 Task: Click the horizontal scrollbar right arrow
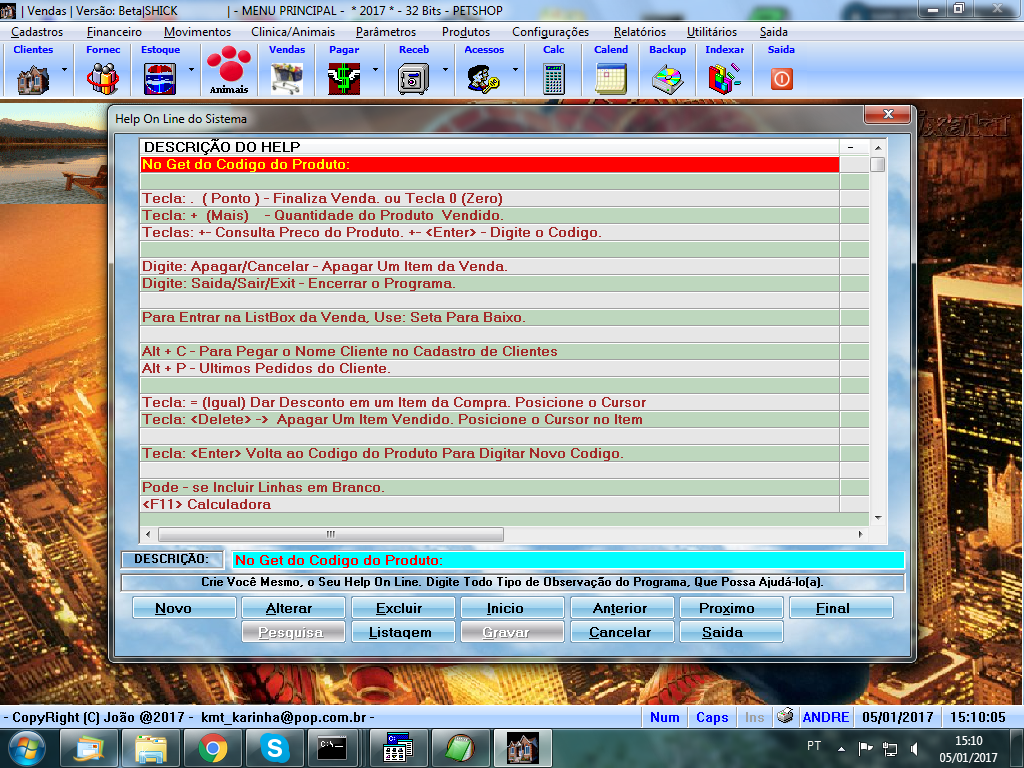point(860,534)
